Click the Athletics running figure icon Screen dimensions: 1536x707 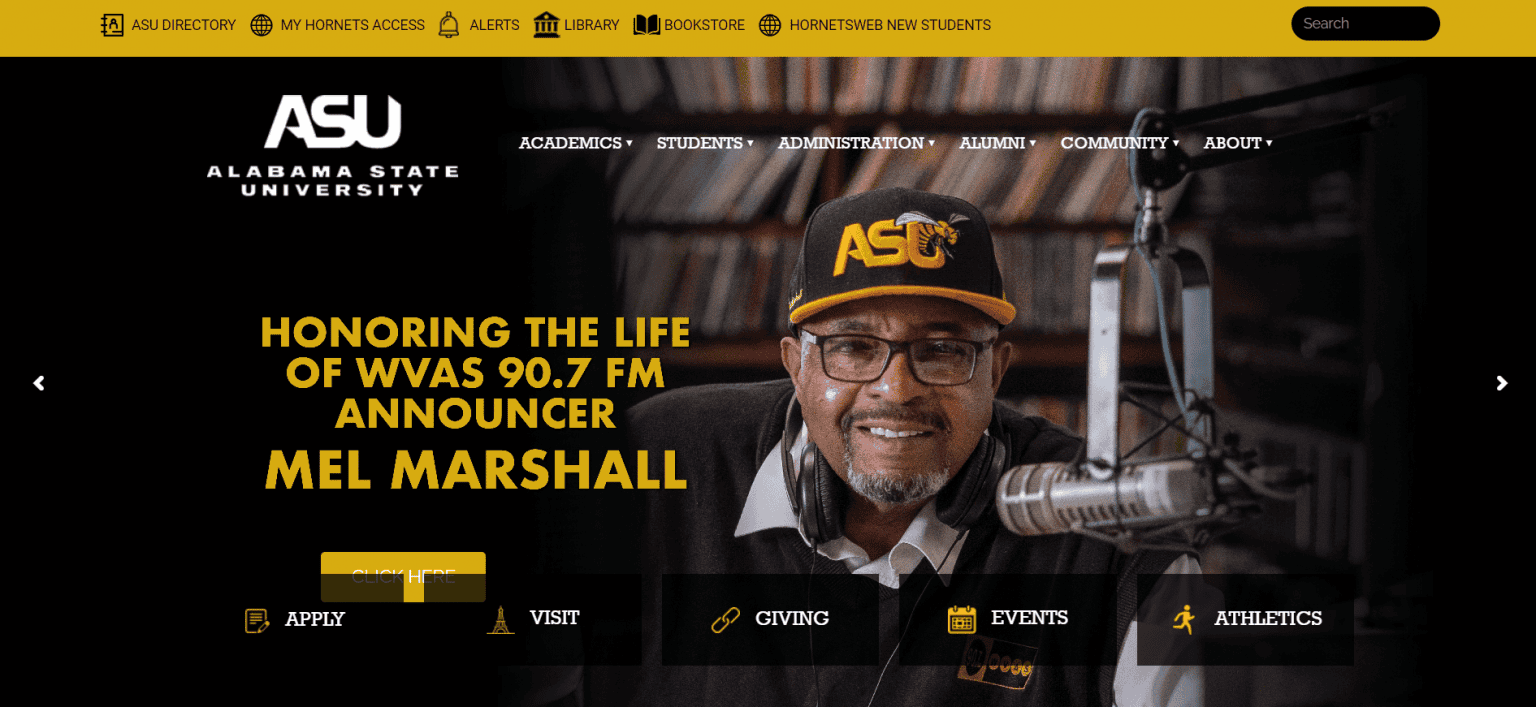click(x=1184, y=619)
